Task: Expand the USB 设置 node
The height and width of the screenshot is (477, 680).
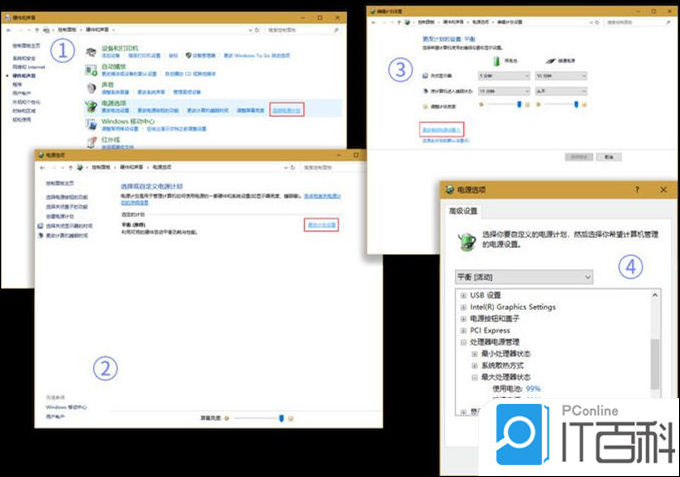Action: [x=463, y=295]
